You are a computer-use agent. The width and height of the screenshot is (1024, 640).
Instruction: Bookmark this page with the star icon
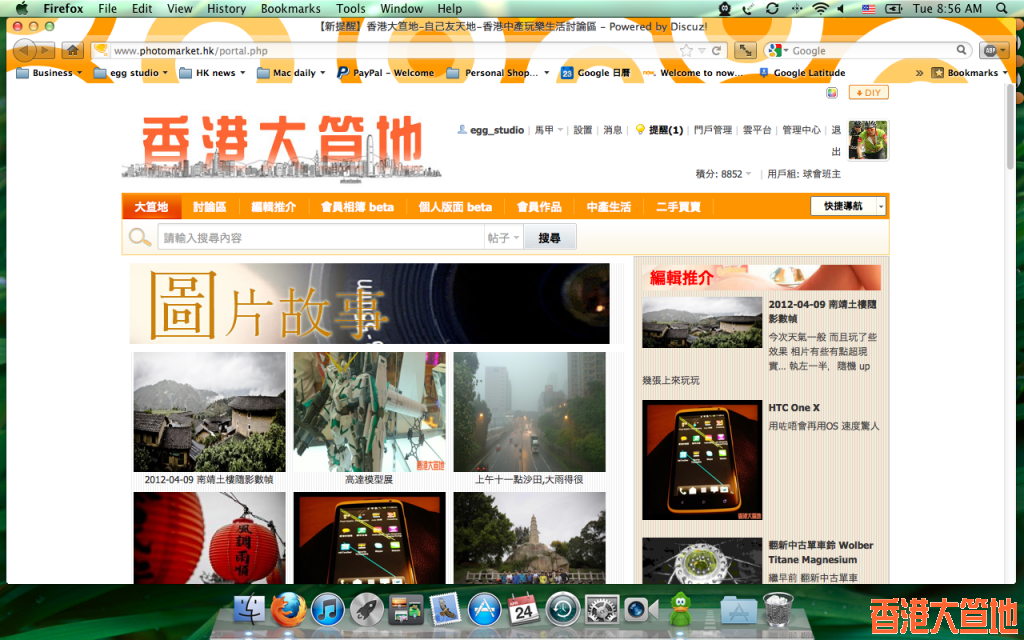[x=686, y=50]
